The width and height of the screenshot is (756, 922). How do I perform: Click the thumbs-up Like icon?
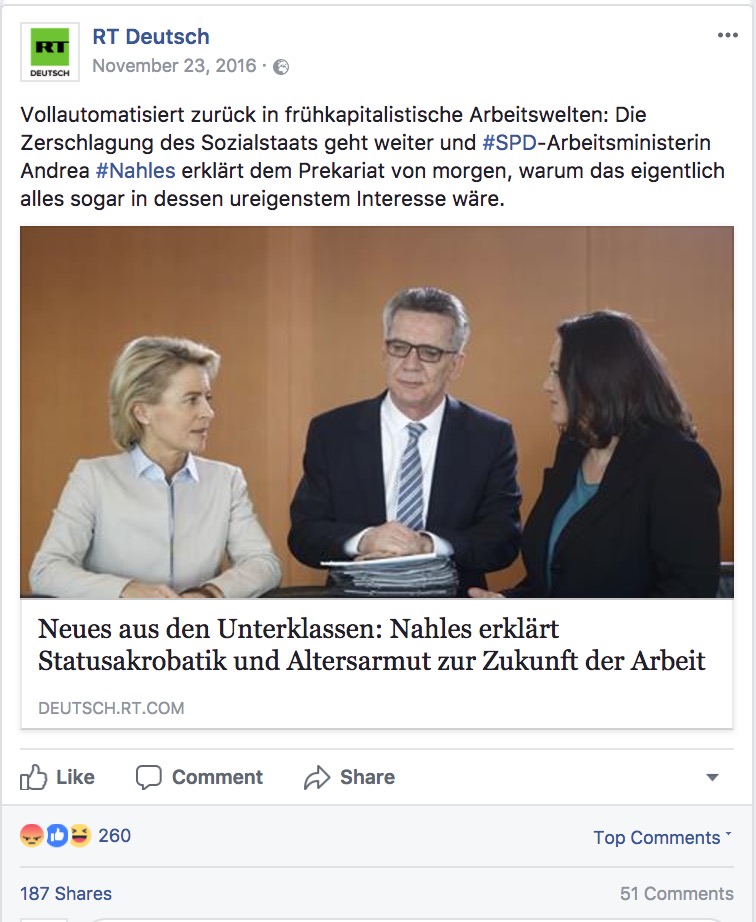coord(34,777)
